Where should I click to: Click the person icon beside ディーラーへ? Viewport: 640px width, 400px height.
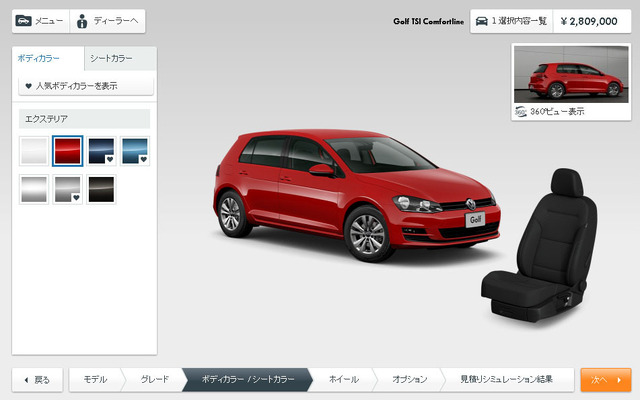[x=82, y=21]
